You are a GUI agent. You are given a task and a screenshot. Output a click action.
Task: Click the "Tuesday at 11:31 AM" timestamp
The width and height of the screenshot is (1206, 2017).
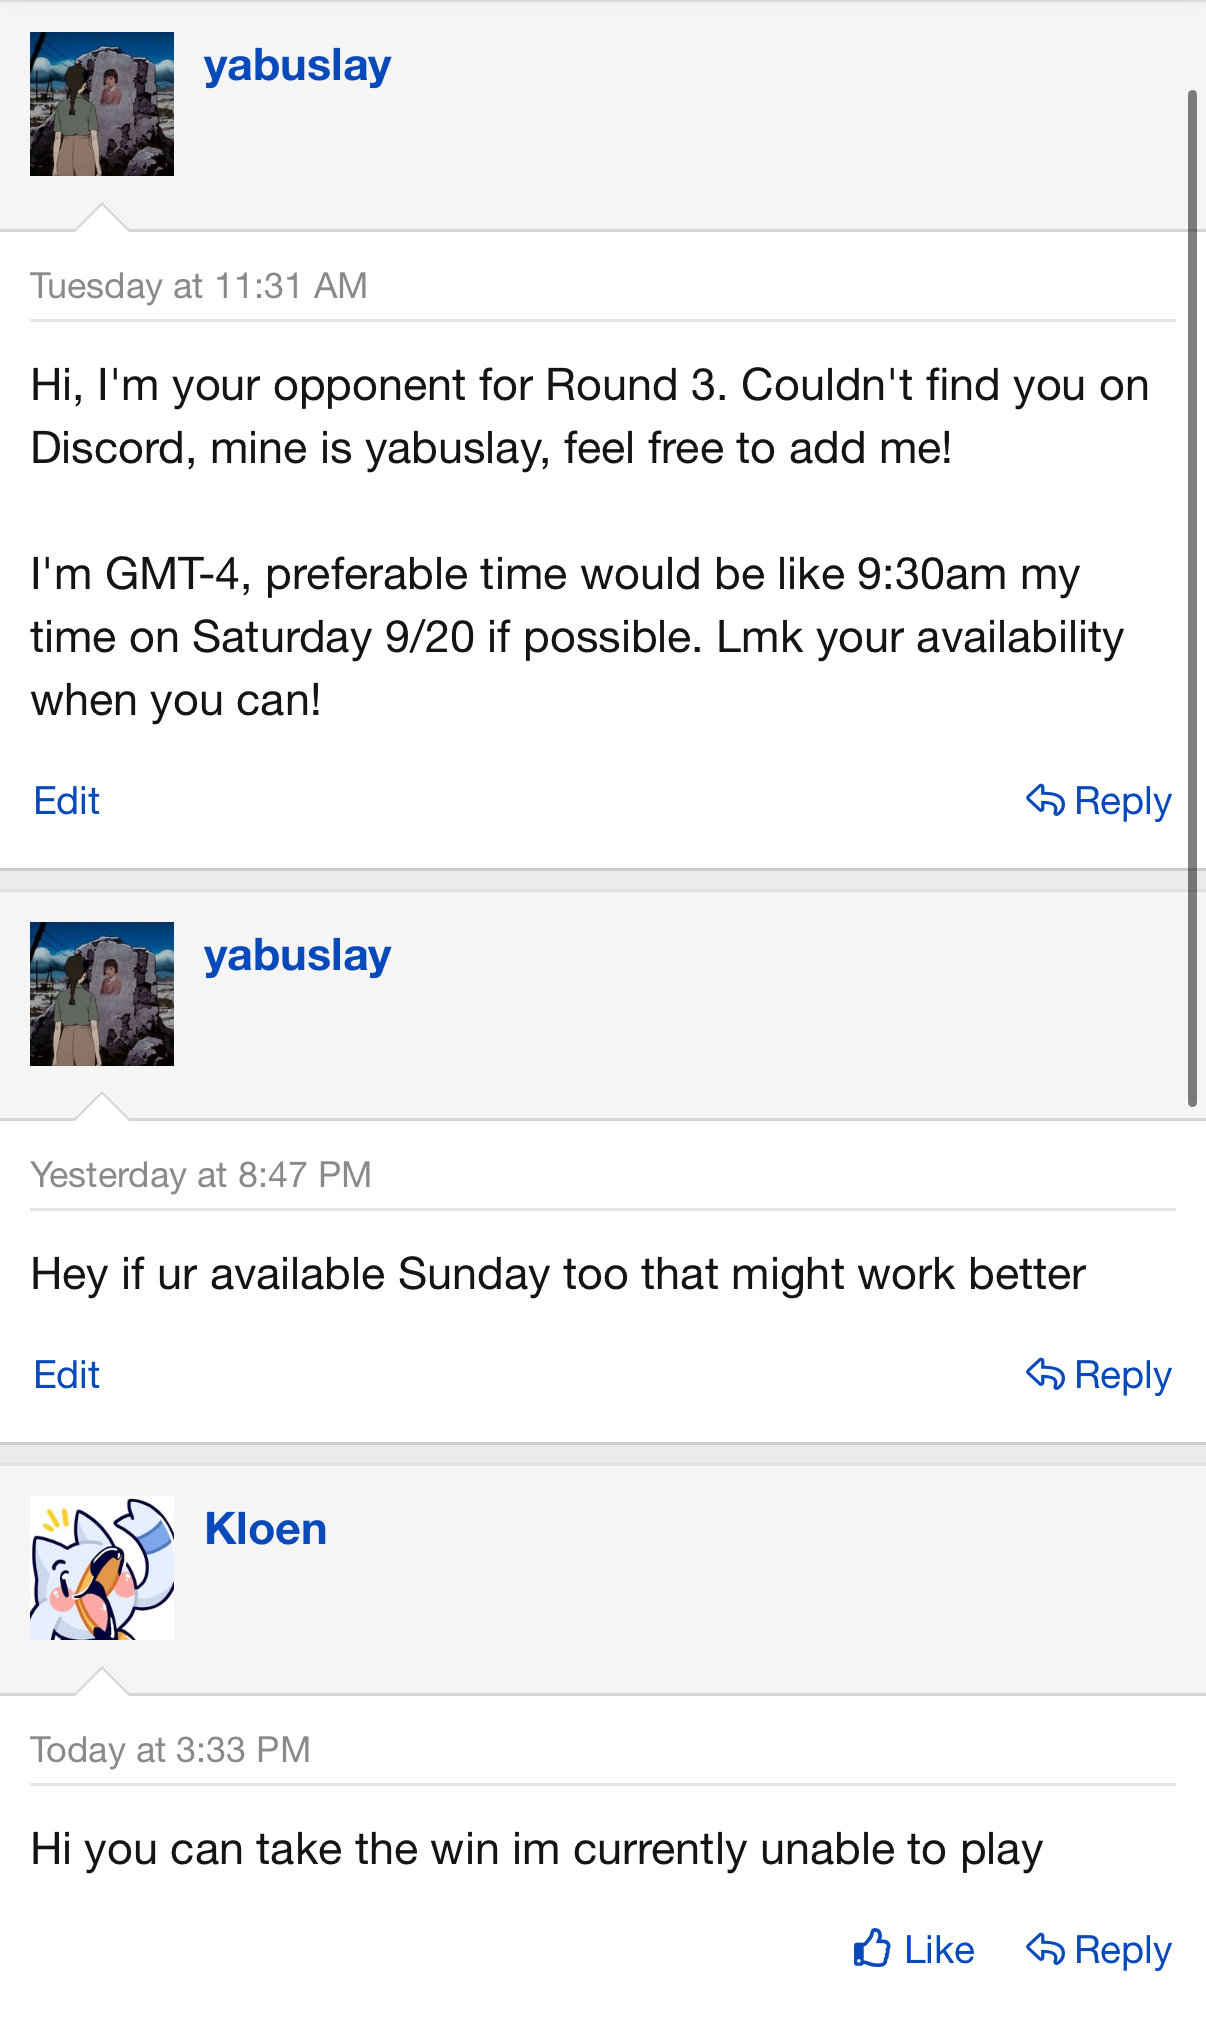(199, 286)
